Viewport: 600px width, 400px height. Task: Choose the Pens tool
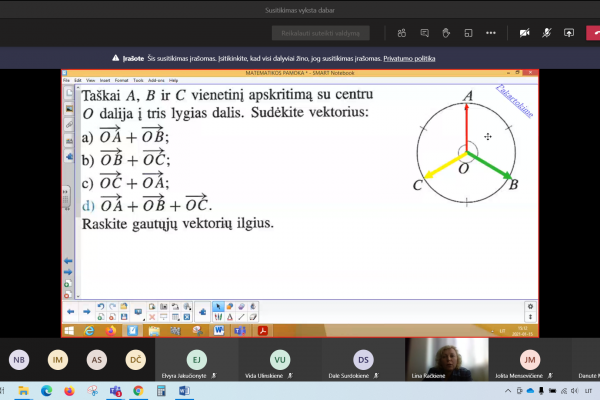click(218, 317)
